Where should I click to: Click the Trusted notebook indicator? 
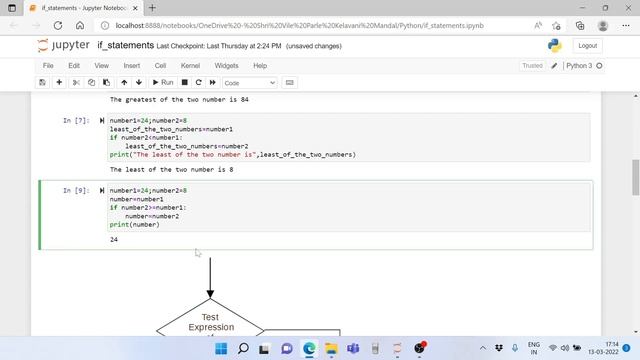532,66
